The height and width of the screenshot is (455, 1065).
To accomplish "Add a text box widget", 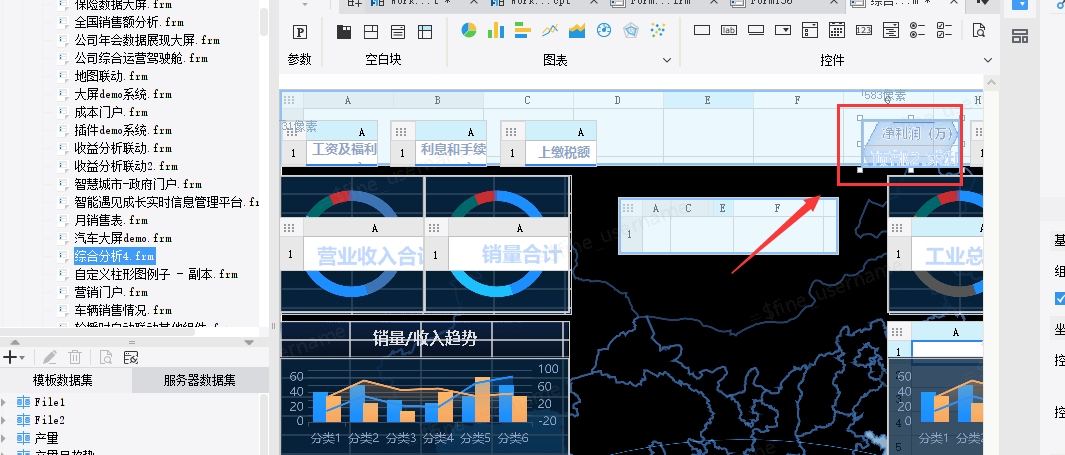I will tap(702, 31).
